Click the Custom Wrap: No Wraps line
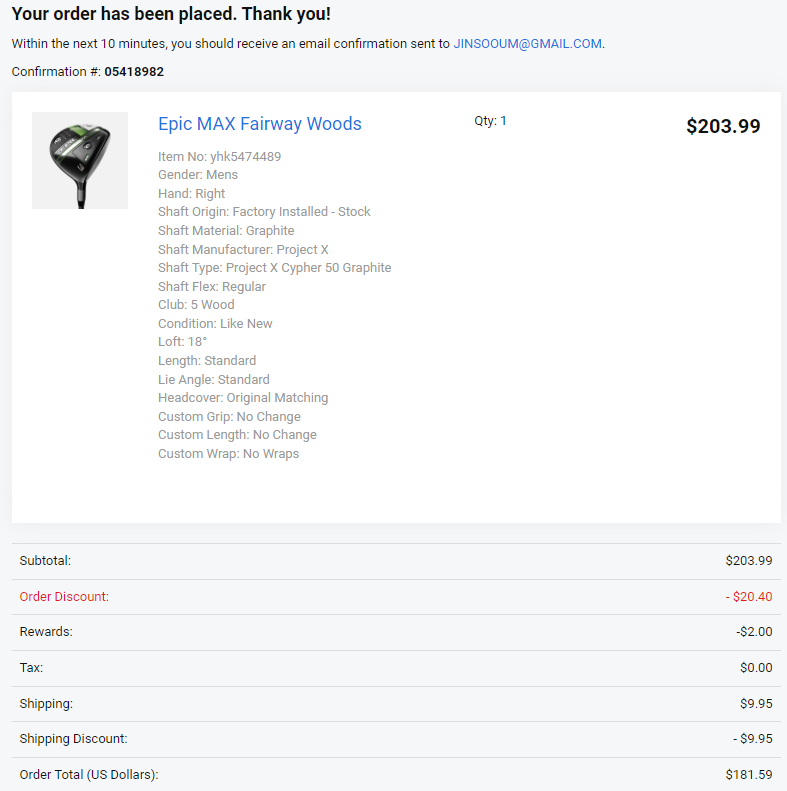 pos(228,454)
